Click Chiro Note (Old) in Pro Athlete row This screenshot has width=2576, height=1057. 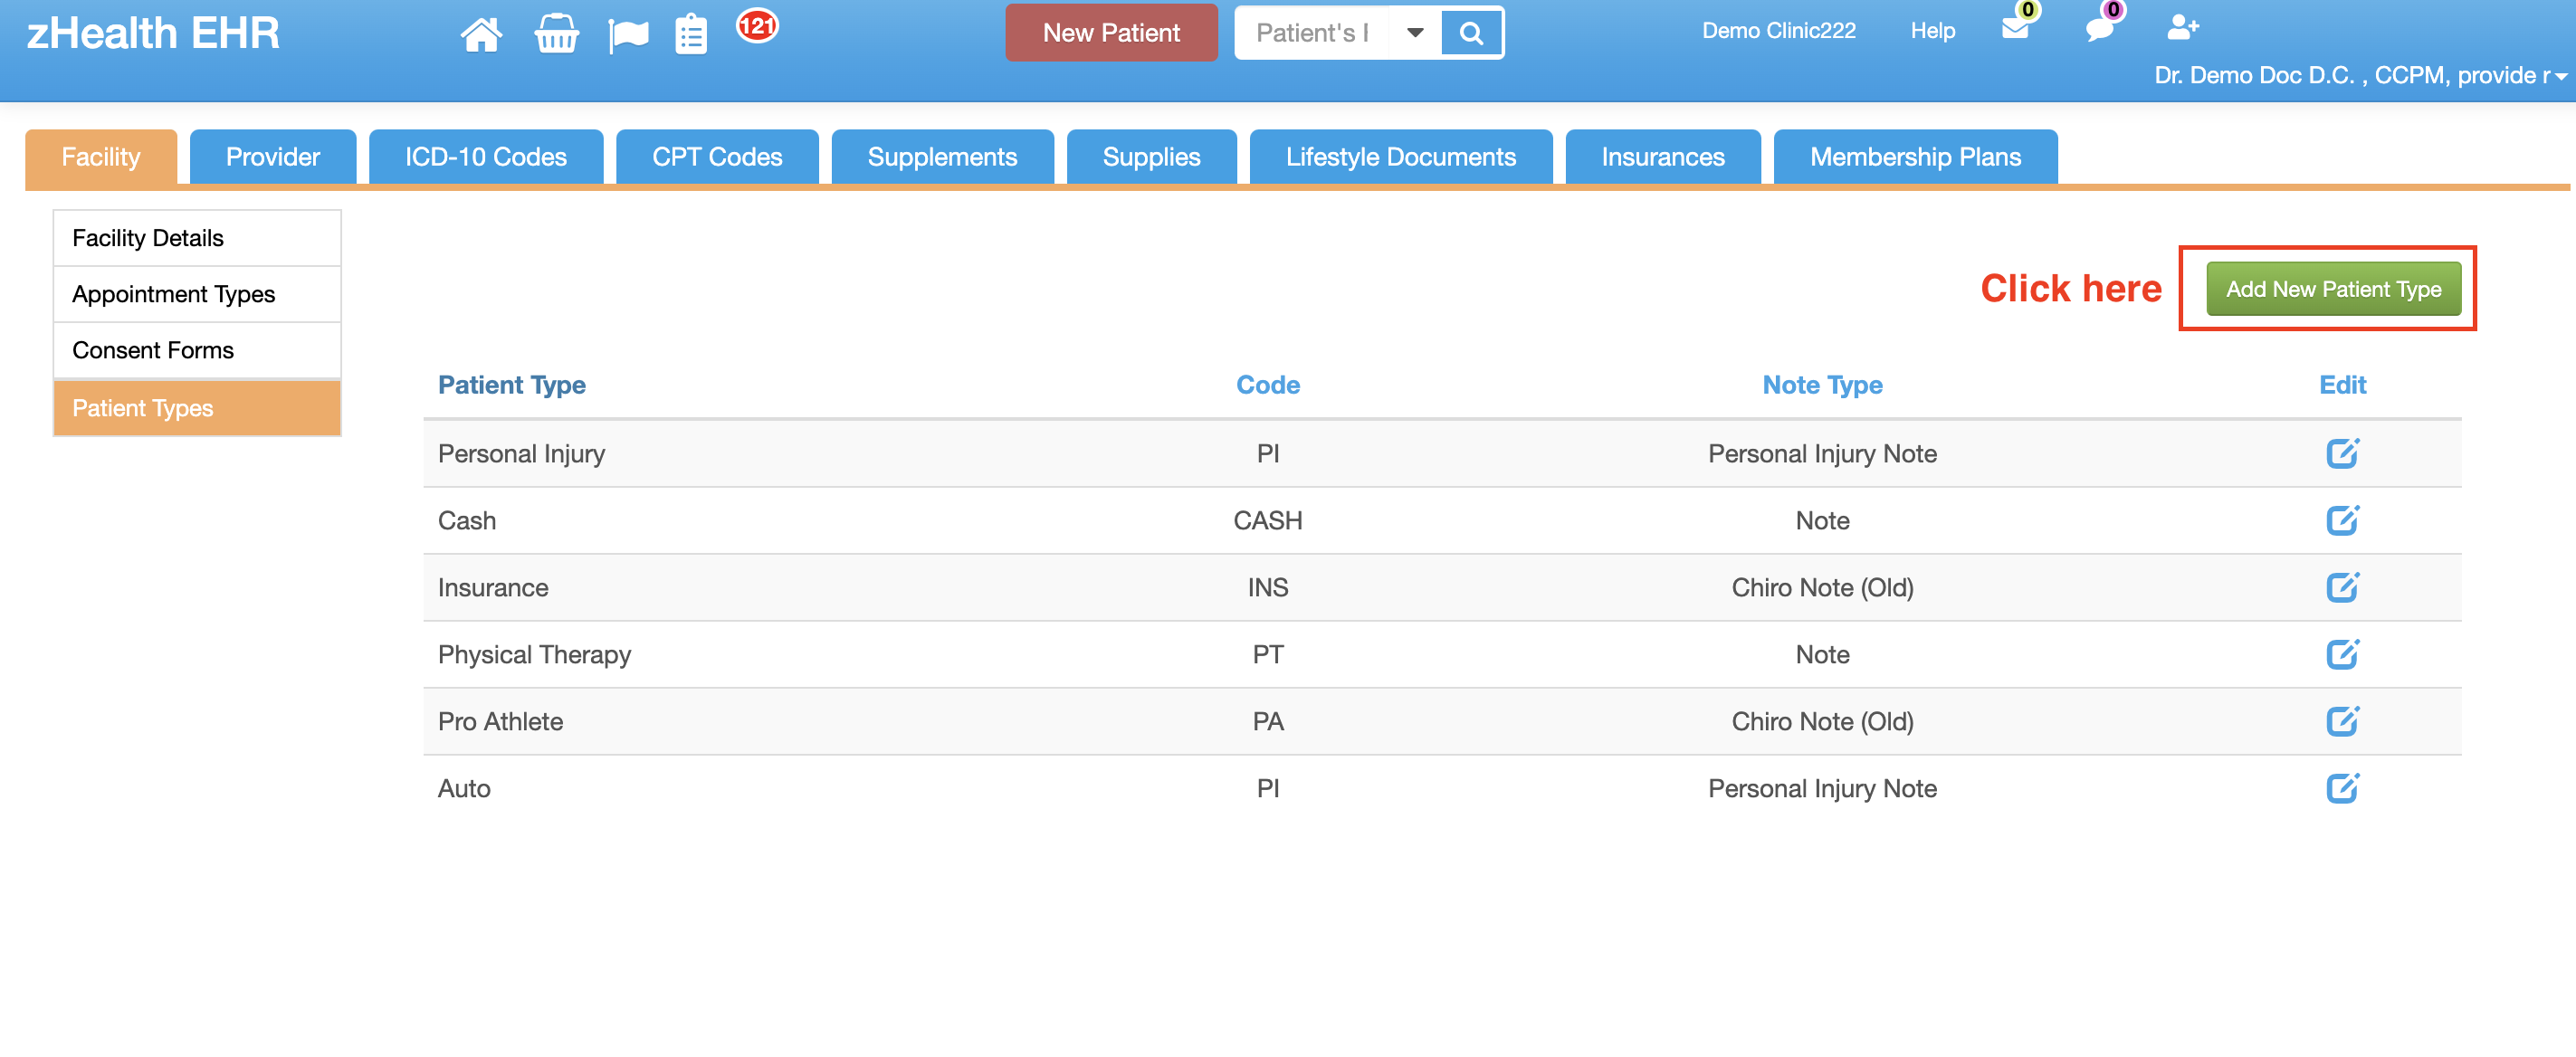pyautogui.click(x=1822, y=722)
